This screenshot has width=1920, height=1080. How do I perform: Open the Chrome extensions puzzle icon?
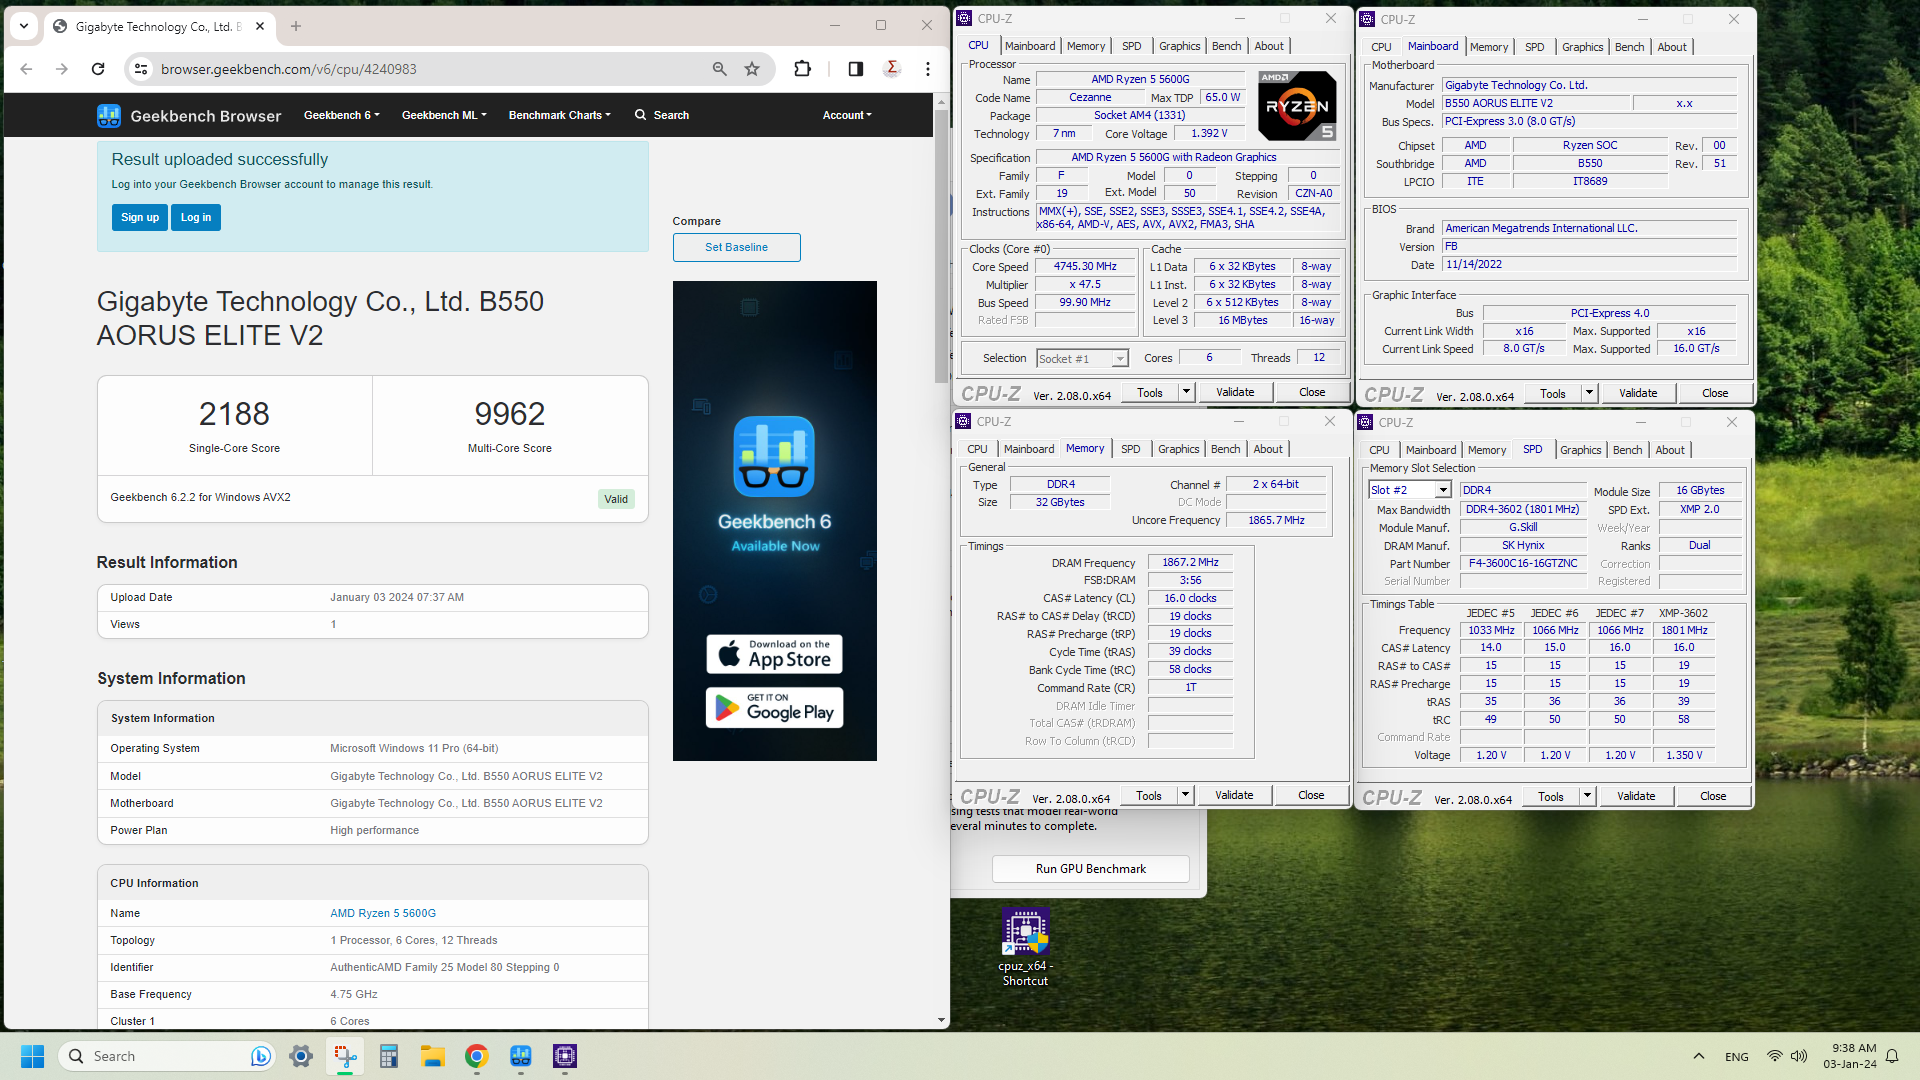coord(802,69)
